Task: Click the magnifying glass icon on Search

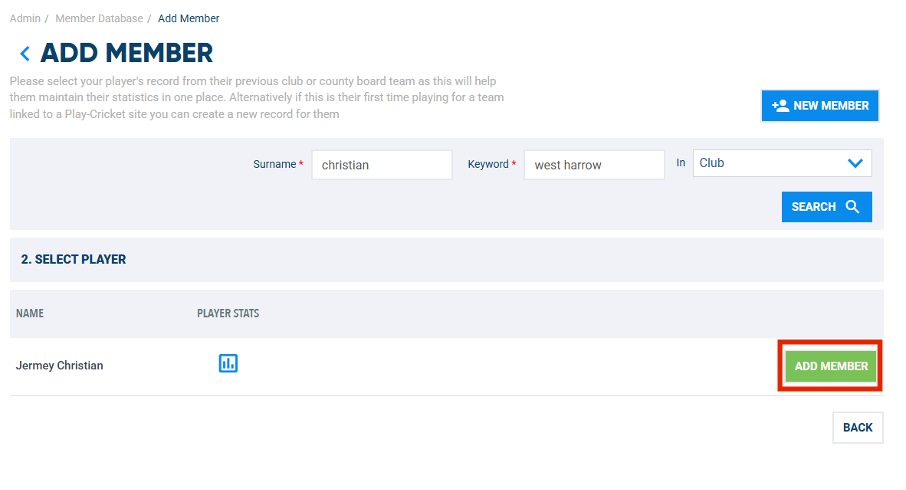Action: point(852,207)
